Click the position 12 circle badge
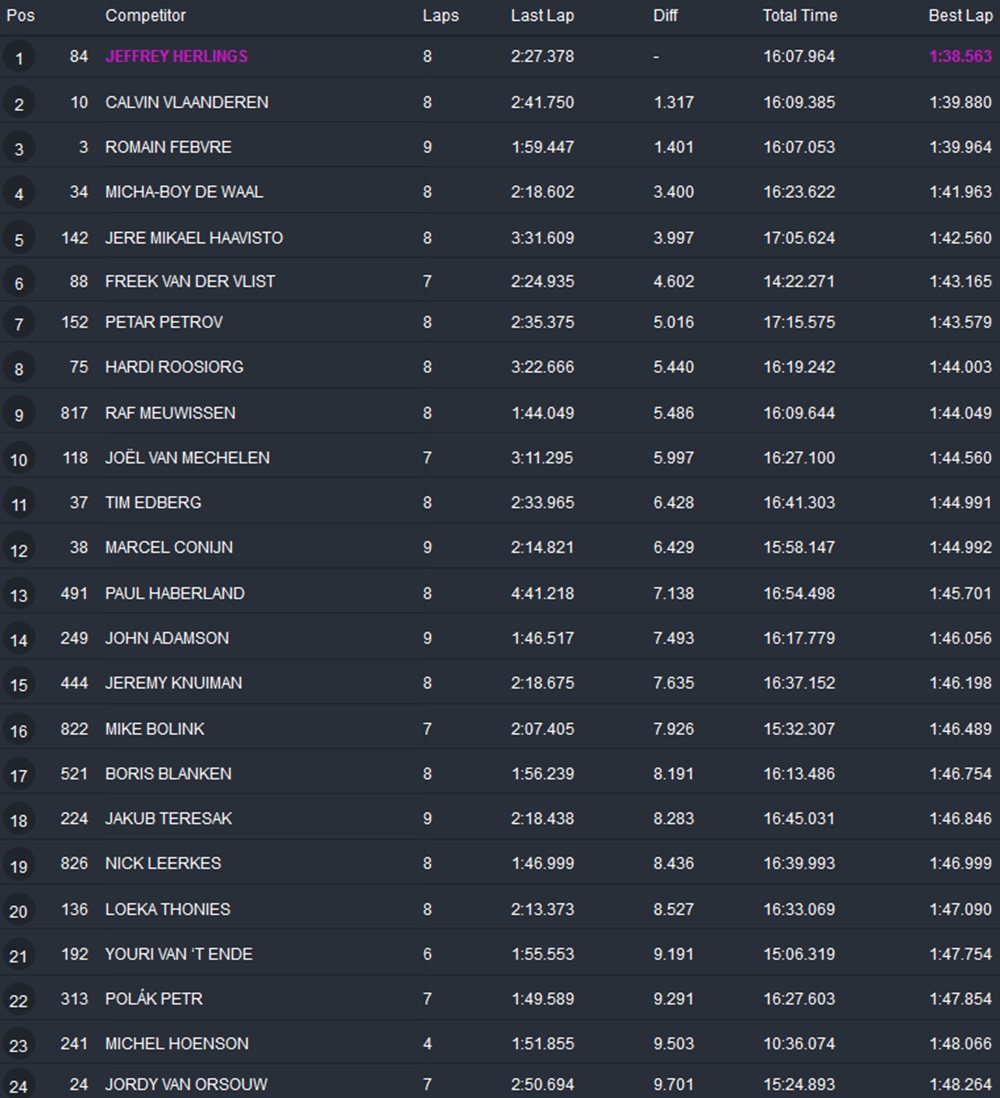The width and height of the screenshot is (1000, 1098). [x=18, y=549]
